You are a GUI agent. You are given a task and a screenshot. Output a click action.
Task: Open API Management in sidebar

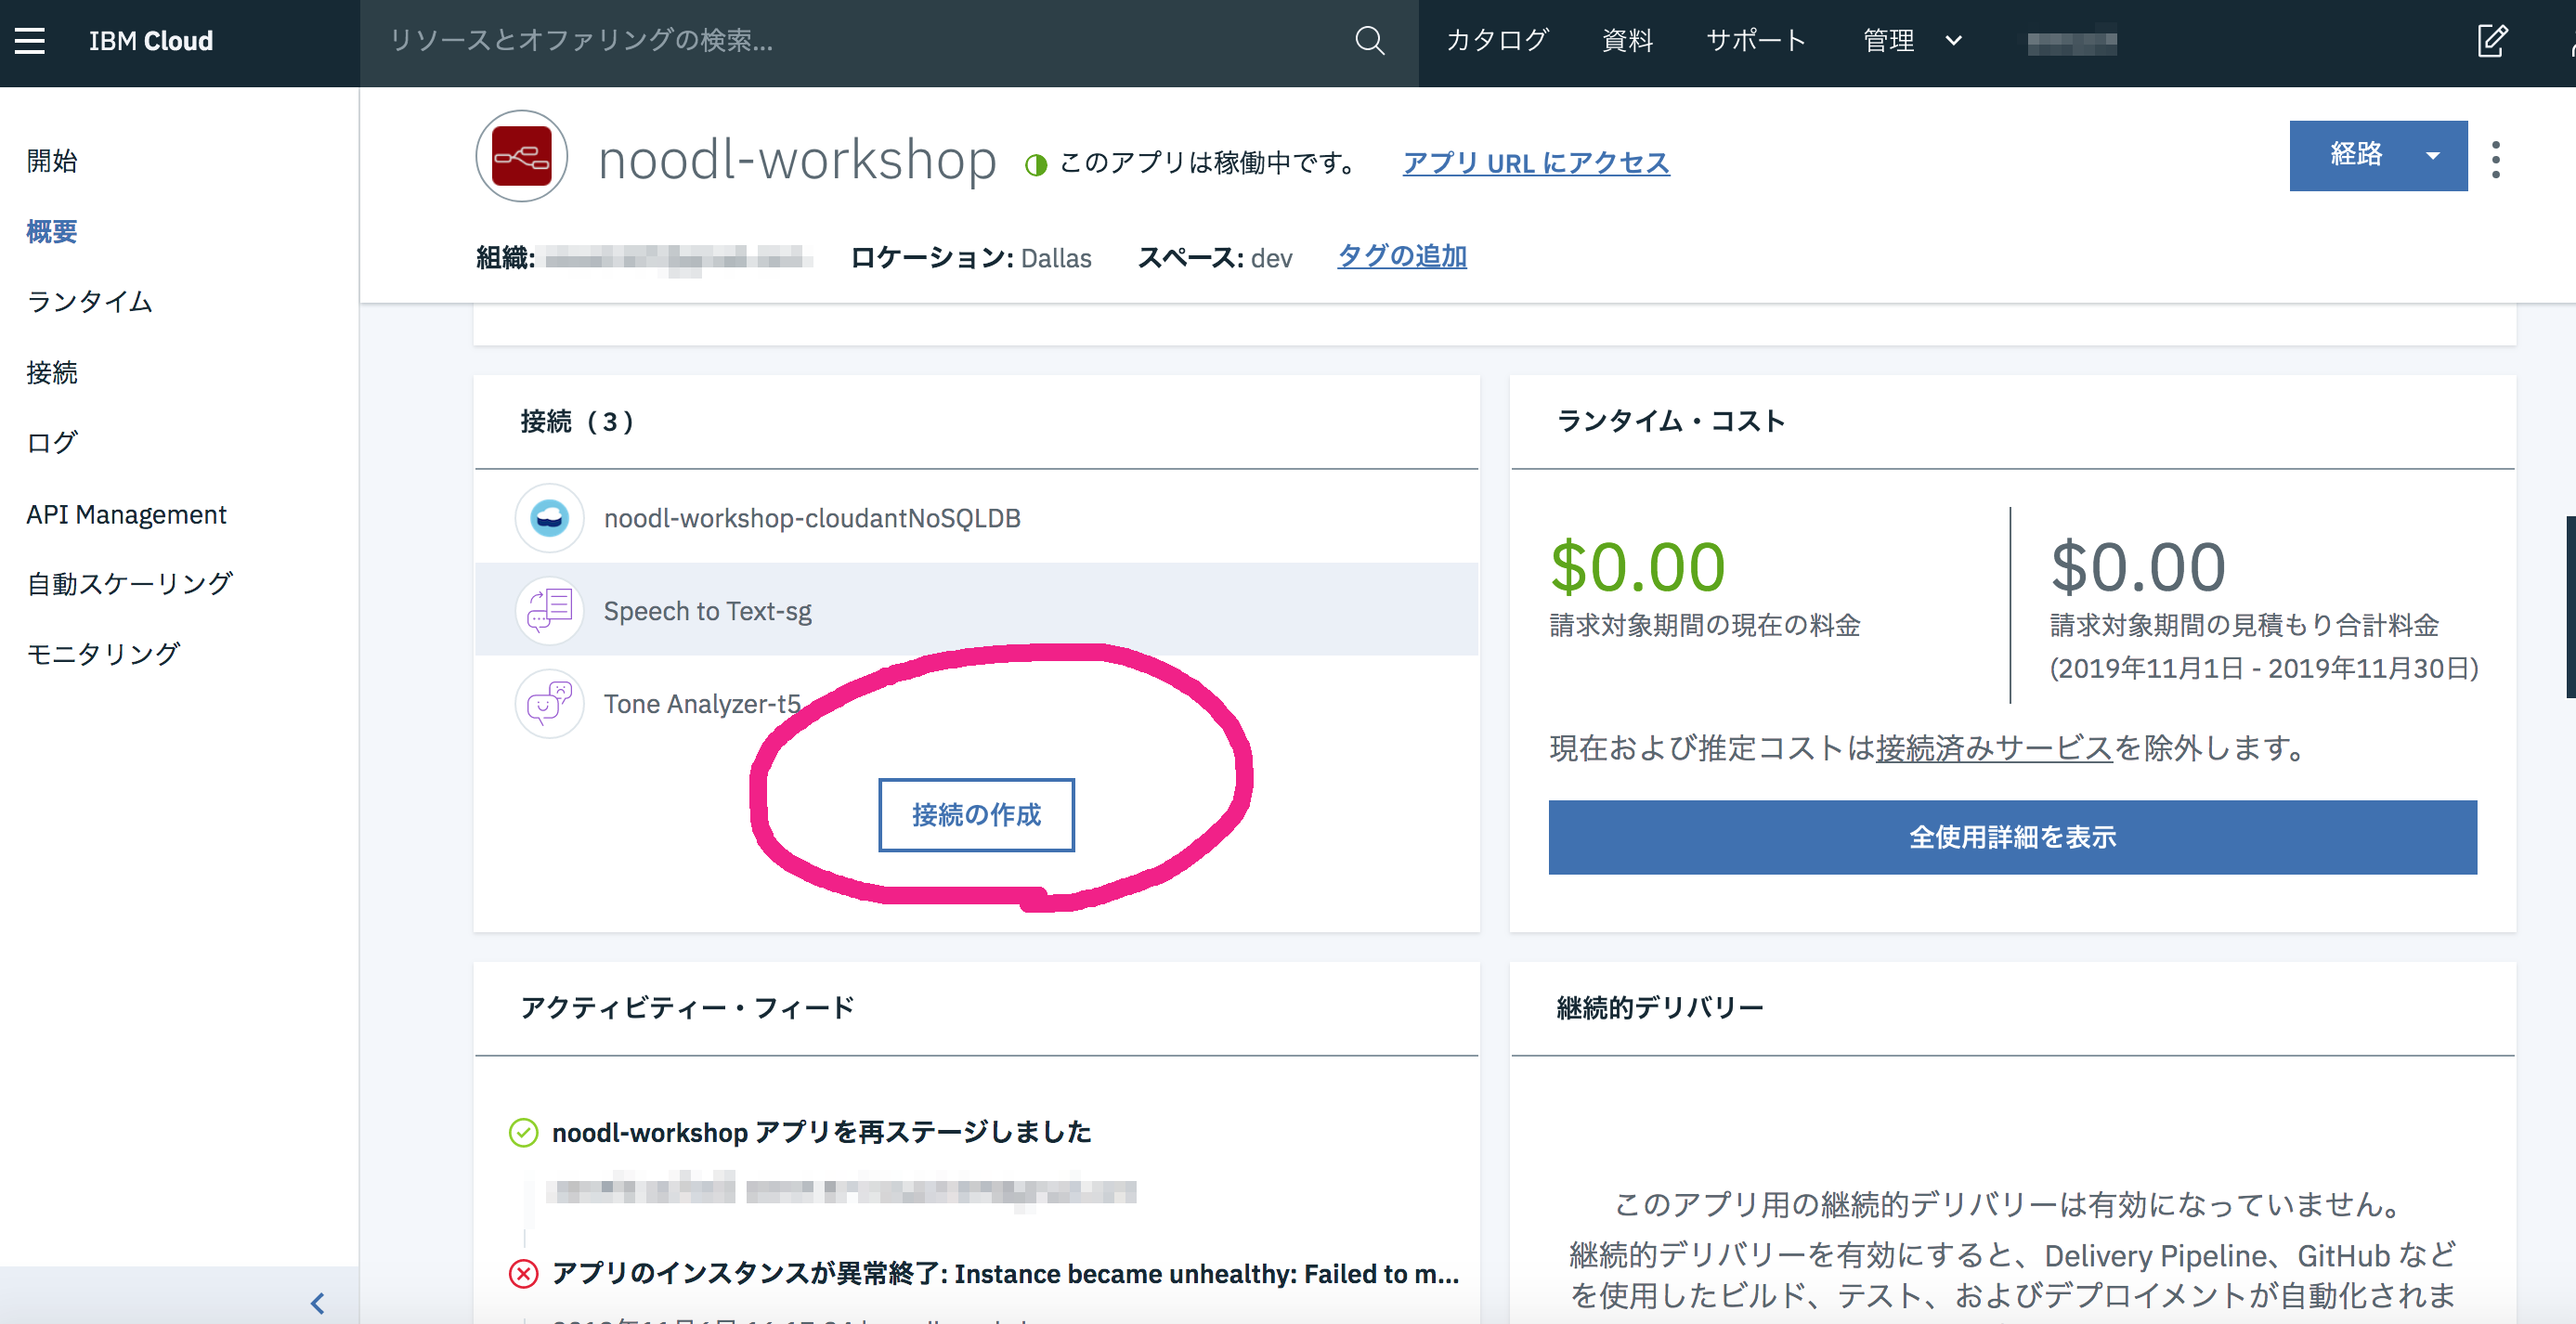coord(126,514)
